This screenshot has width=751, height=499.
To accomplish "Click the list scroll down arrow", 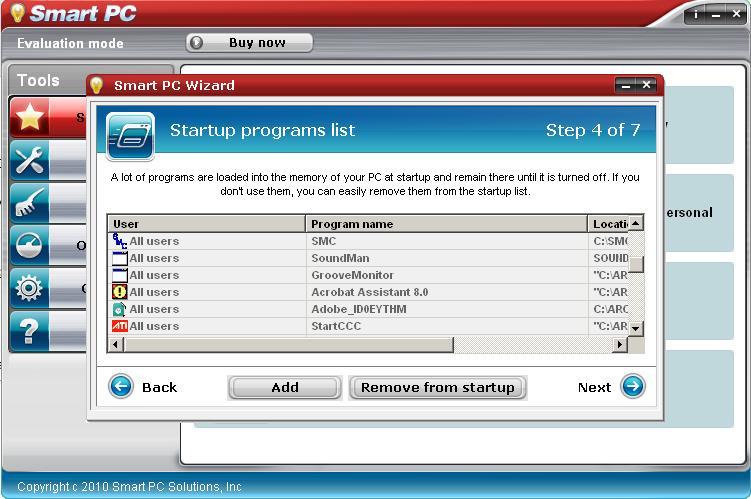I will click(x=635, y=329).
